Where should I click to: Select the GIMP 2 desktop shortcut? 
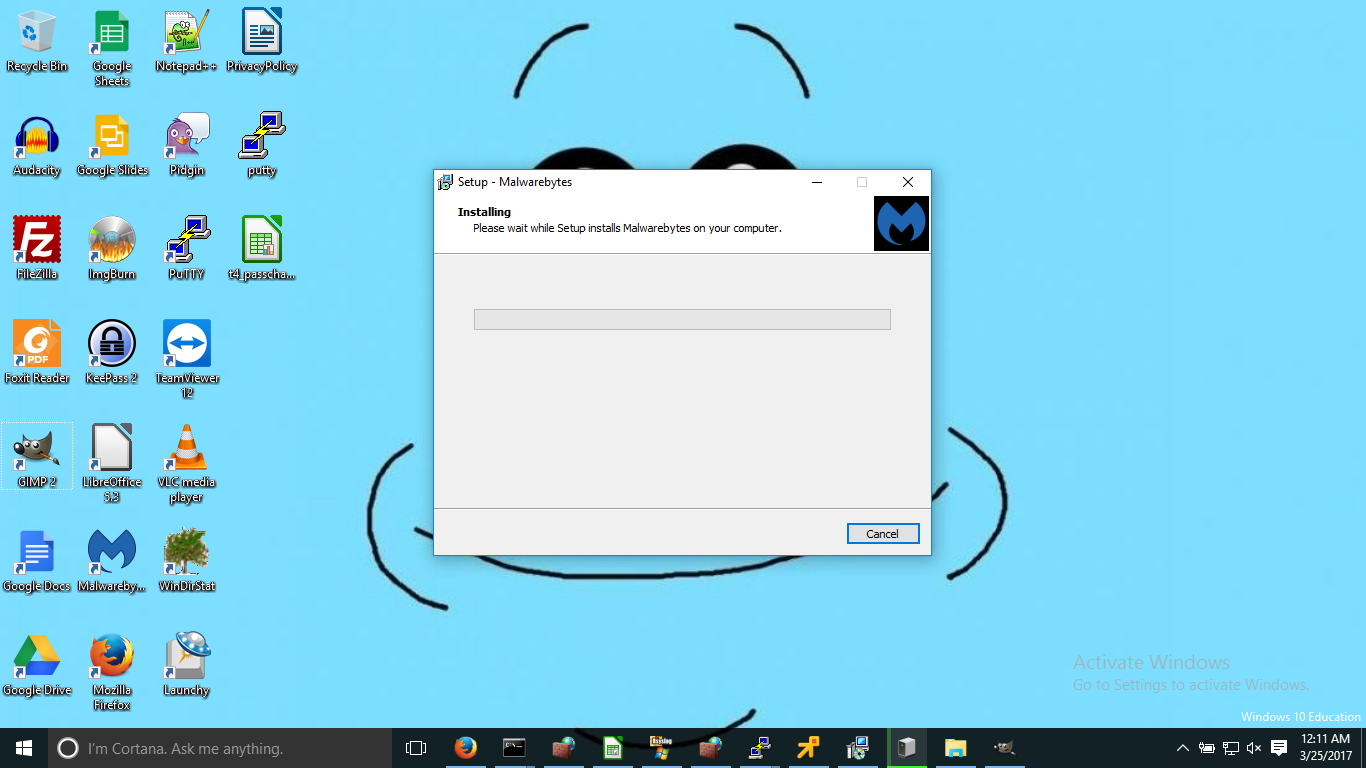(x=37, y=457)
